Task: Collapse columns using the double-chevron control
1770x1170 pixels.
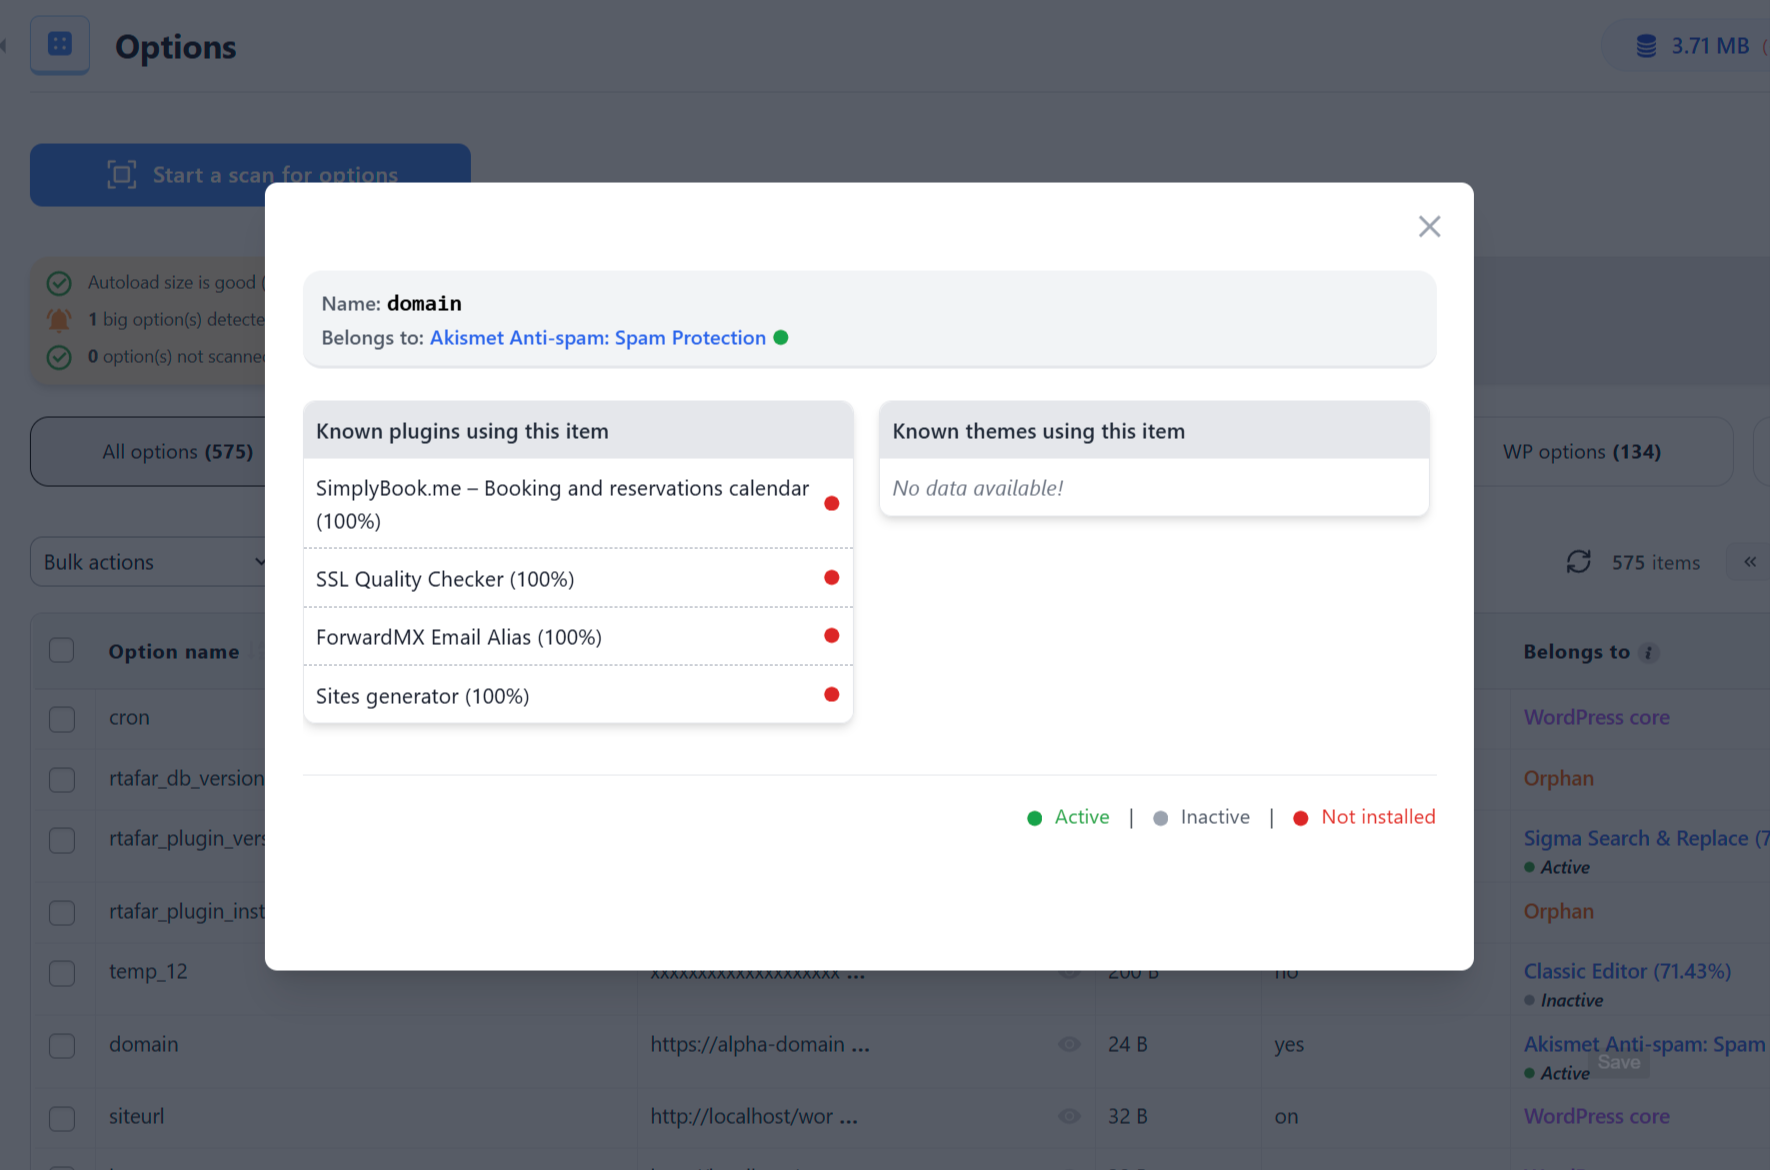Action: (x=1749, y=562)
